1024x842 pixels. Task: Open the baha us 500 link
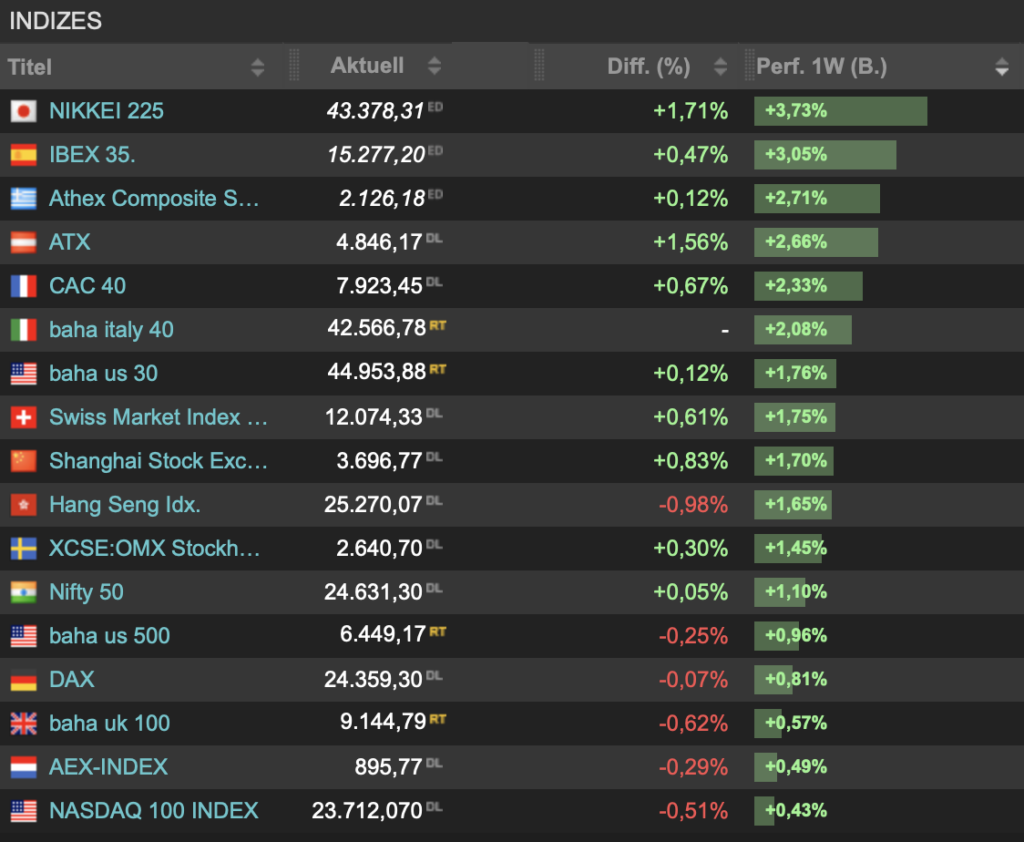[110, 636]
